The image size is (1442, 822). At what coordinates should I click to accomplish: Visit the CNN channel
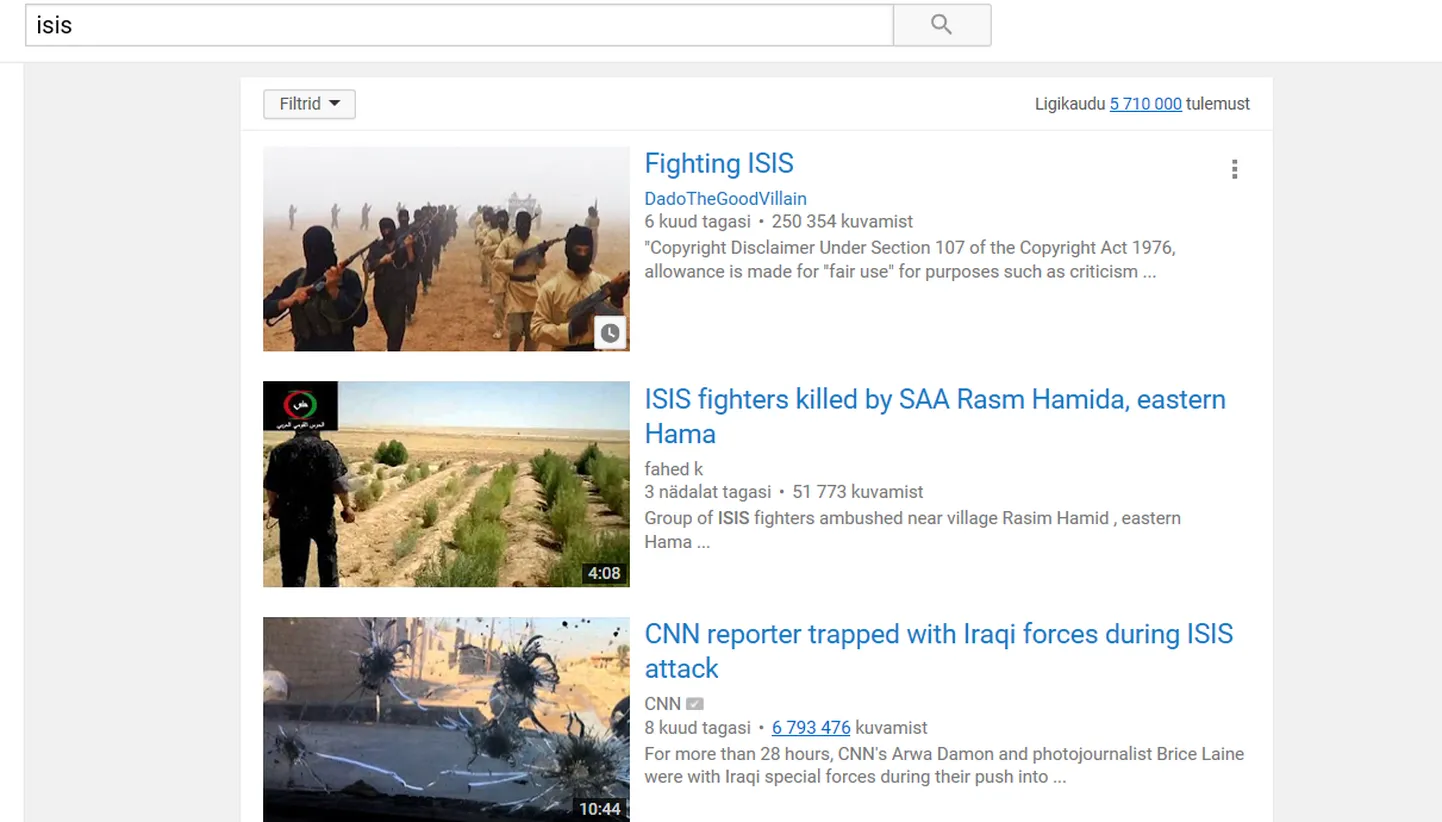point(662,704)
